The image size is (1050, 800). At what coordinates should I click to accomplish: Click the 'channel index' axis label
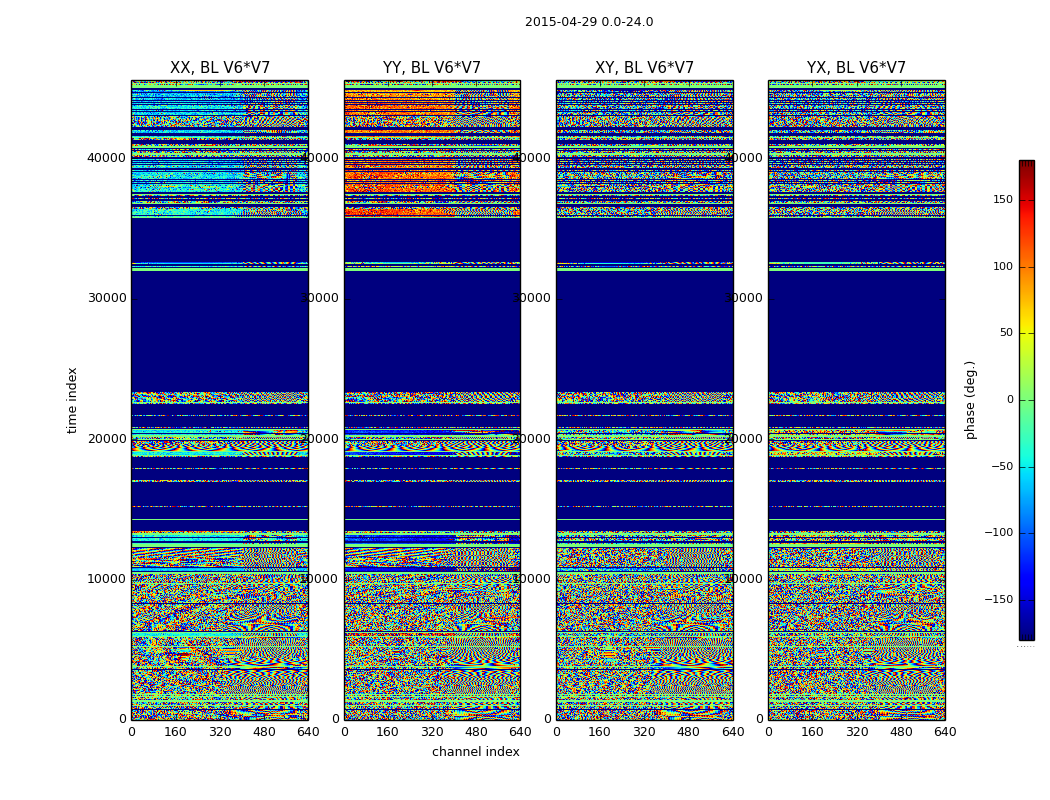pos(475,752)
